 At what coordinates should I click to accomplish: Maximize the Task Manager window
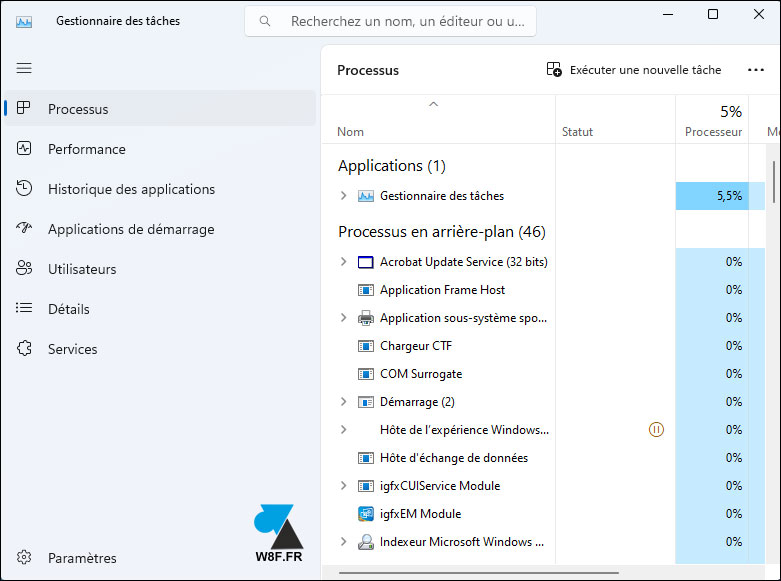pos(713,14)
